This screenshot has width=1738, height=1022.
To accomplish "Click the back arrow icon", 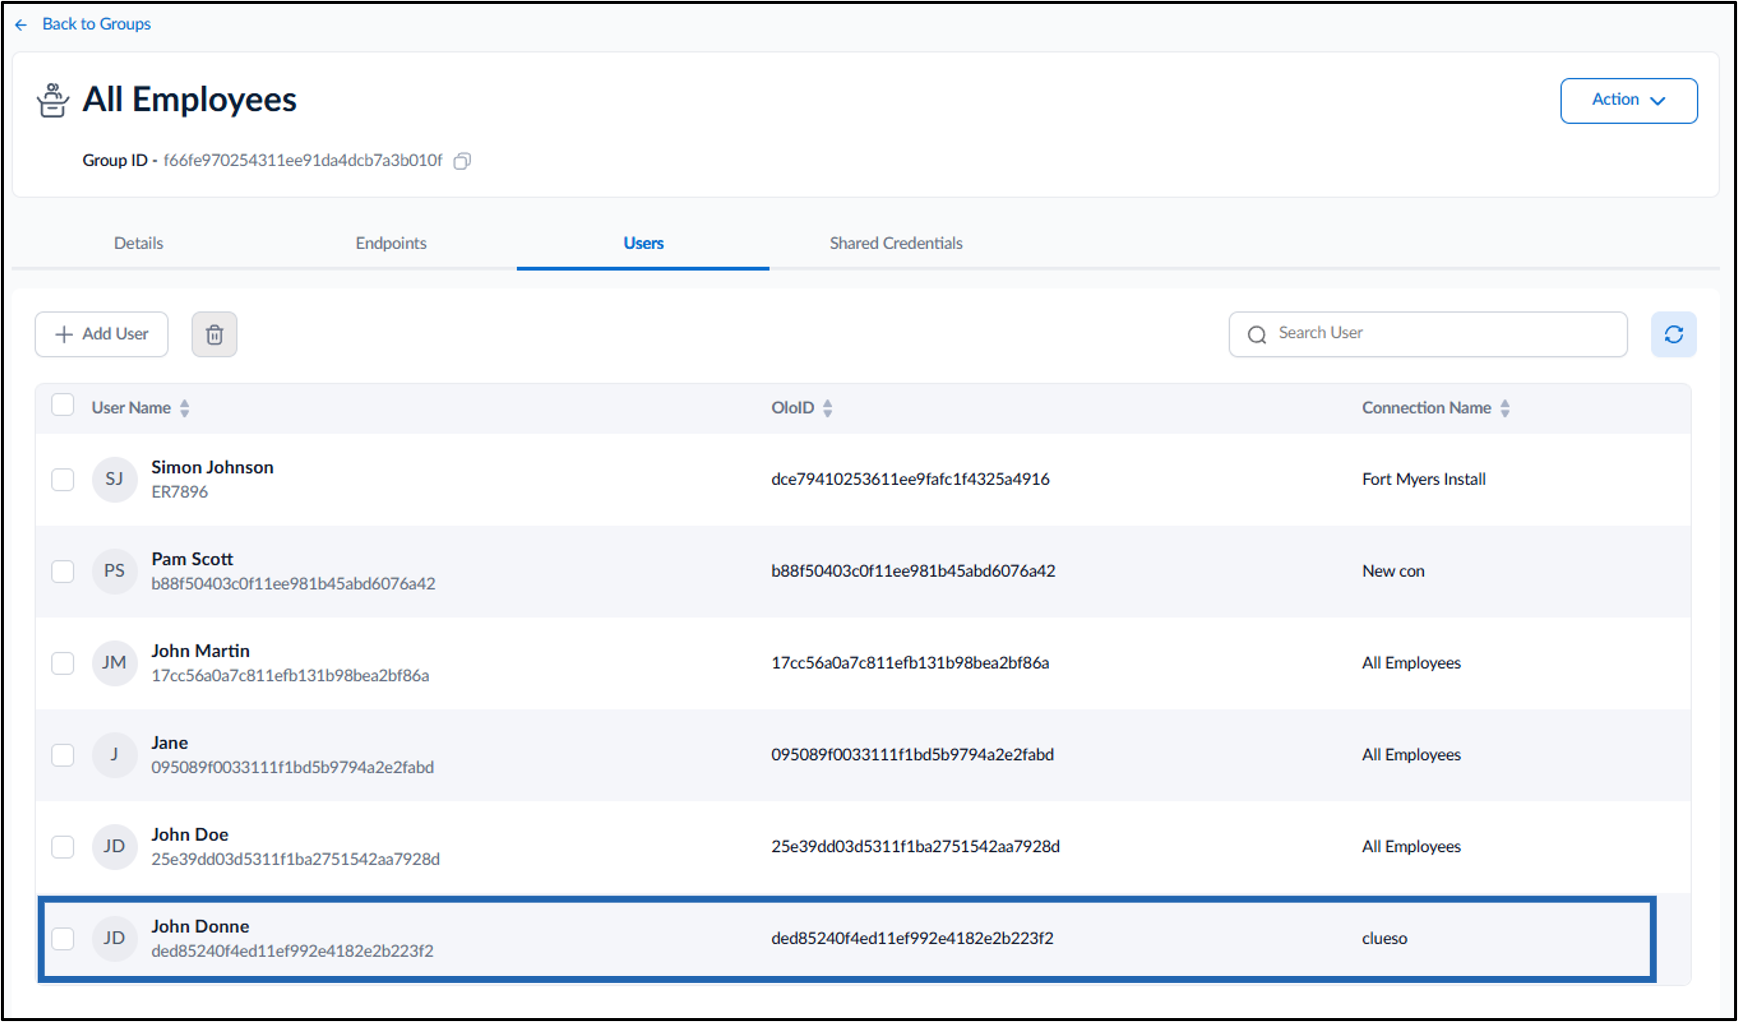I will tap(21, 24).
